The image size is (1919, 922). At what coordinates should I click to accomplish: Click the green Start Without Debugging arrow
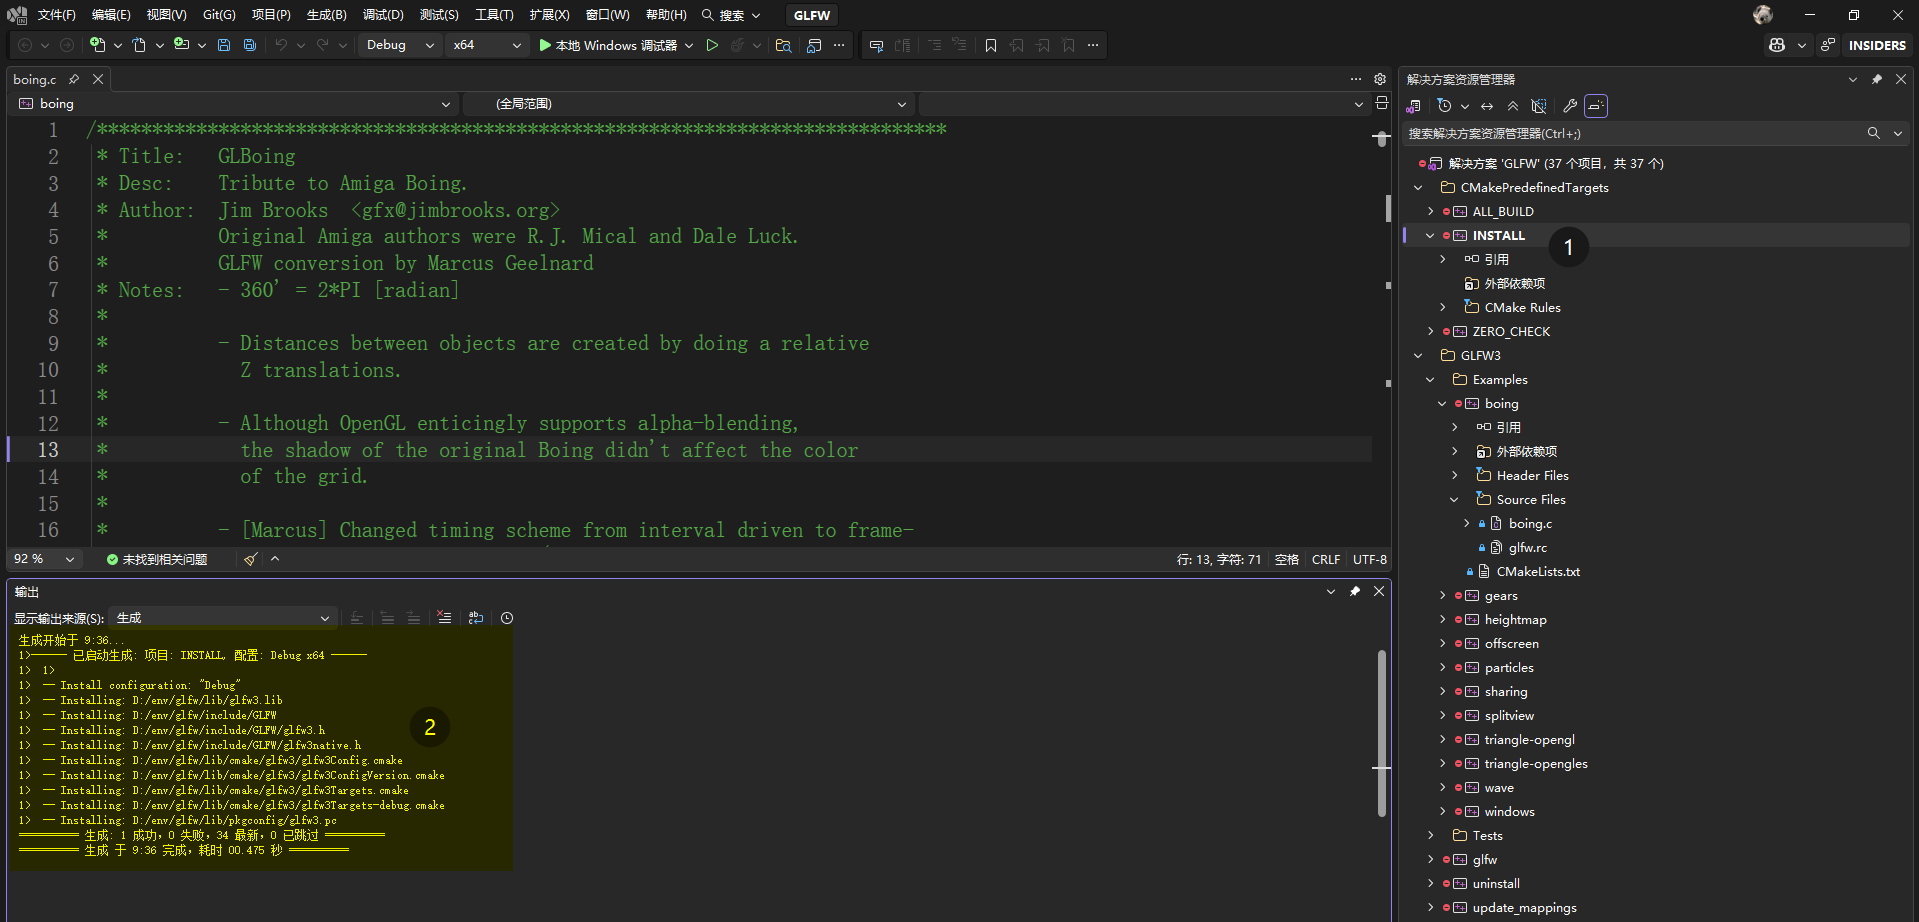712,45
